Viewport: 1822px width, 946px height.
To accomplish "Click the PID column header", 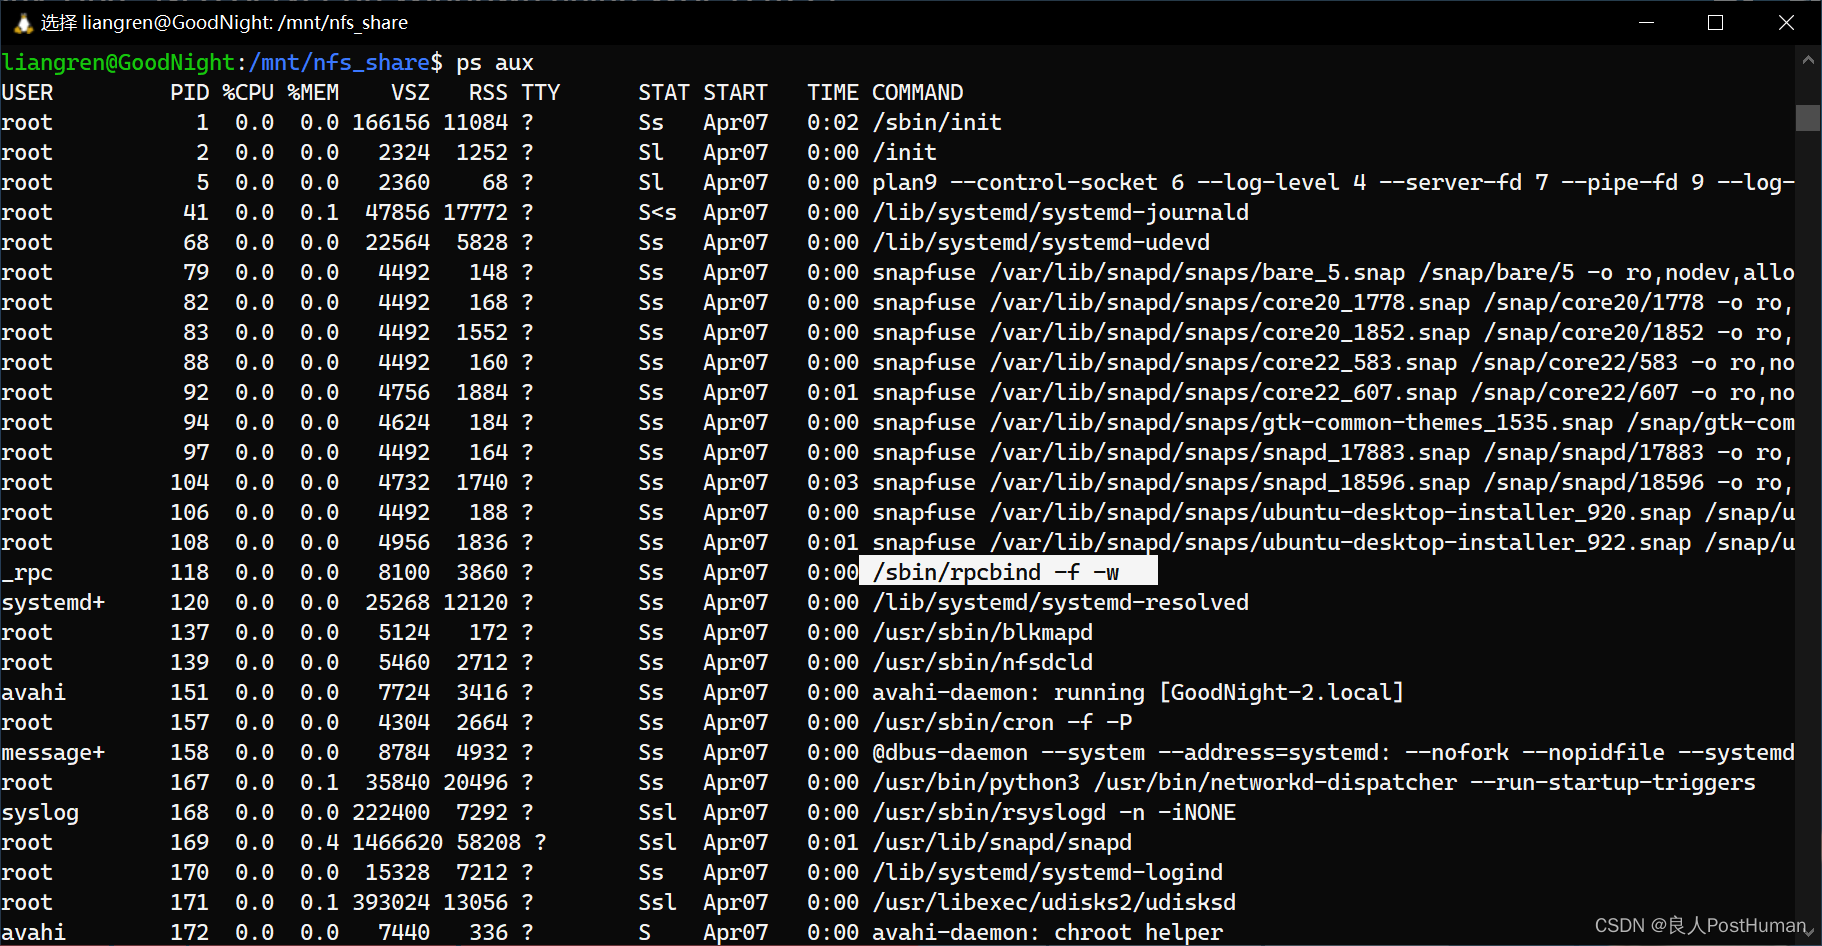I will tap(189, 92).
